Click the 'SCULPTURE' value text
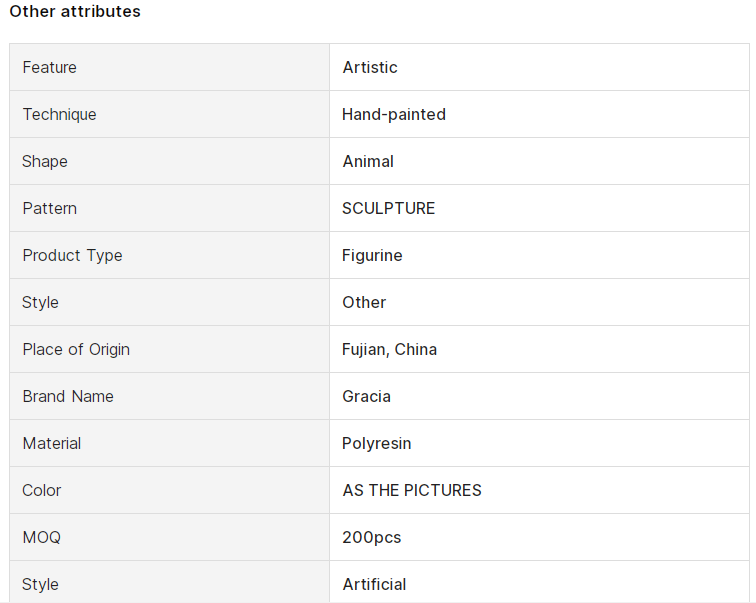 tap(389, 208)
